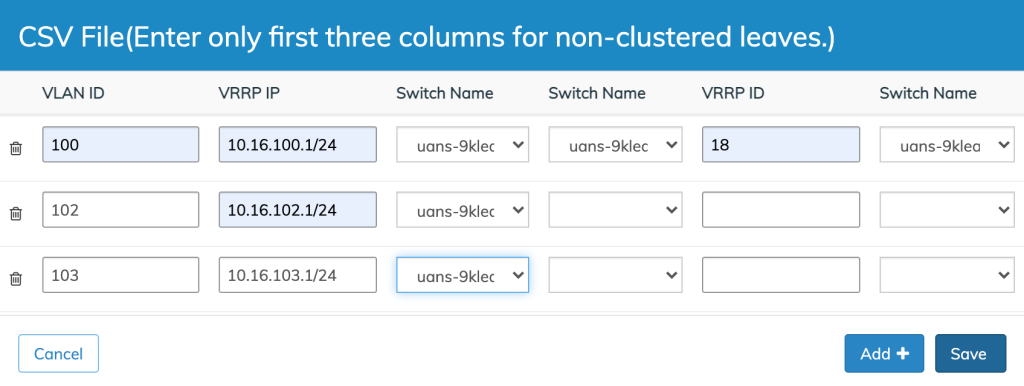This screenshot has width=1024, height=386.
Task: Click the VRRP IP field 10.16.100.1/24
Action: point(298,144)
